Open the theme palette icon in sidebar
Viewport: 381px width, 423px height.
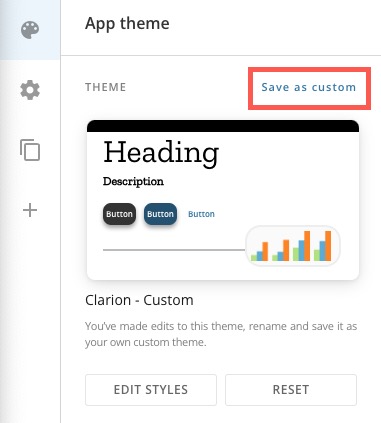tap(30, 30)
